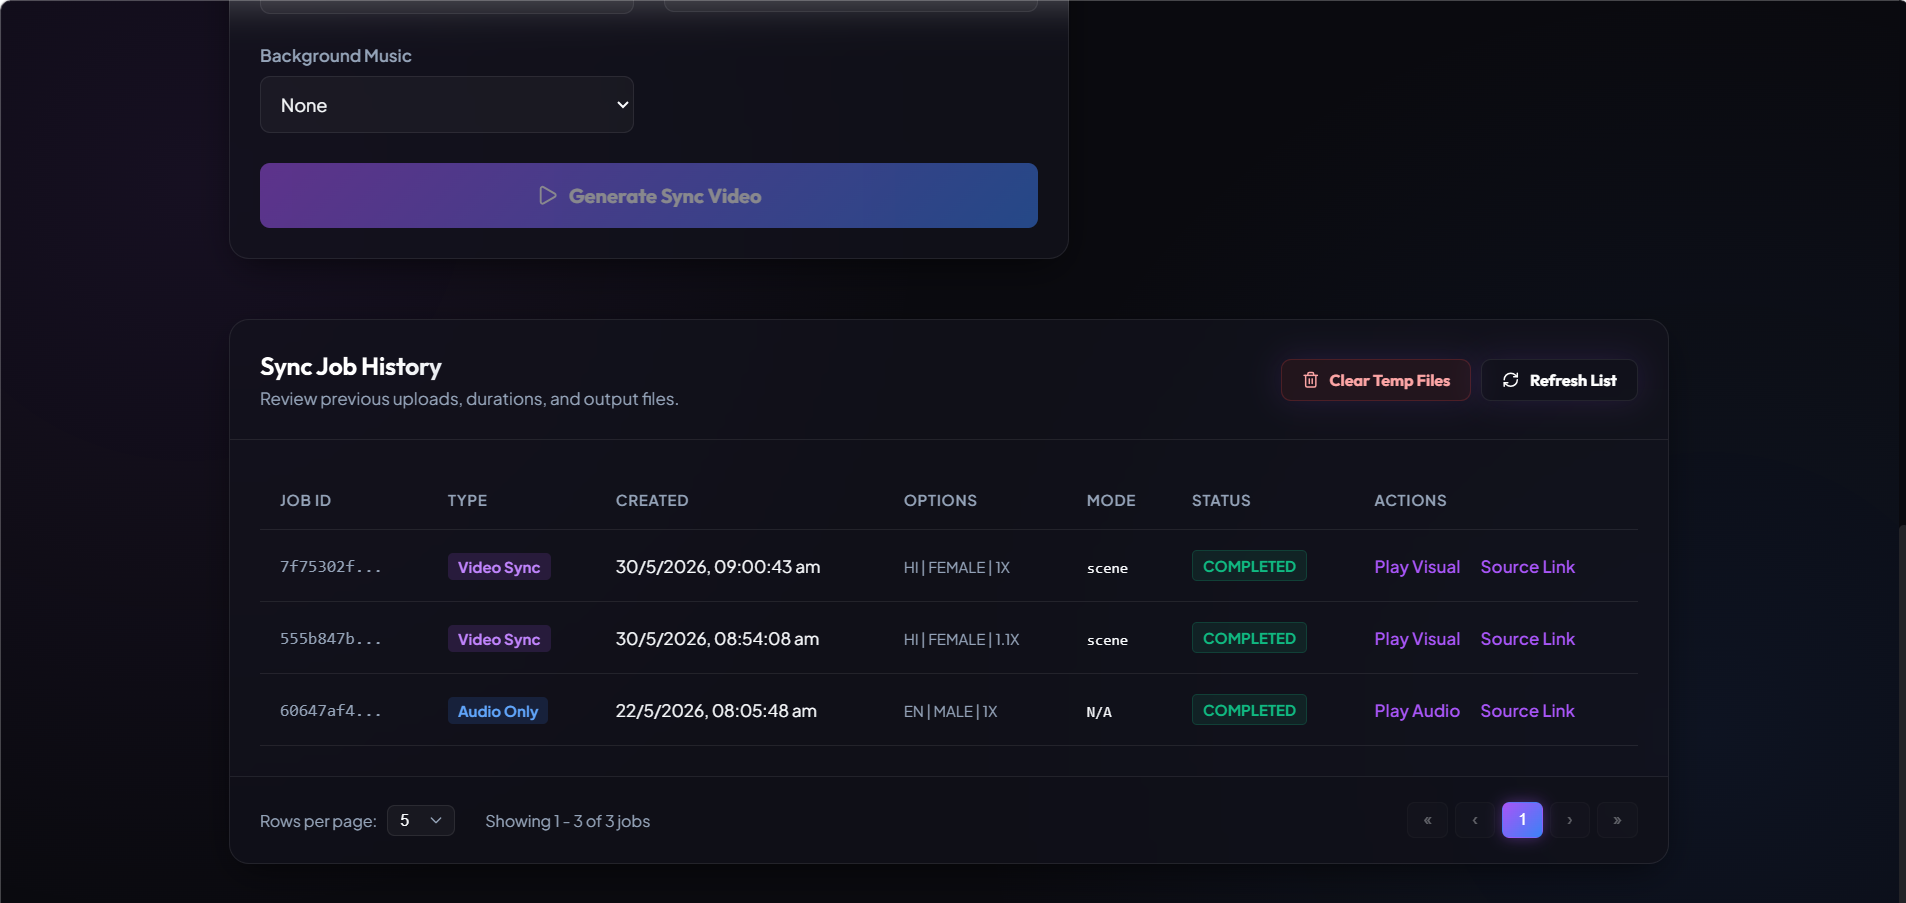Go to the next page with the right arrow
This screenshot has width=1906, height=903.
coord(1570,820)
